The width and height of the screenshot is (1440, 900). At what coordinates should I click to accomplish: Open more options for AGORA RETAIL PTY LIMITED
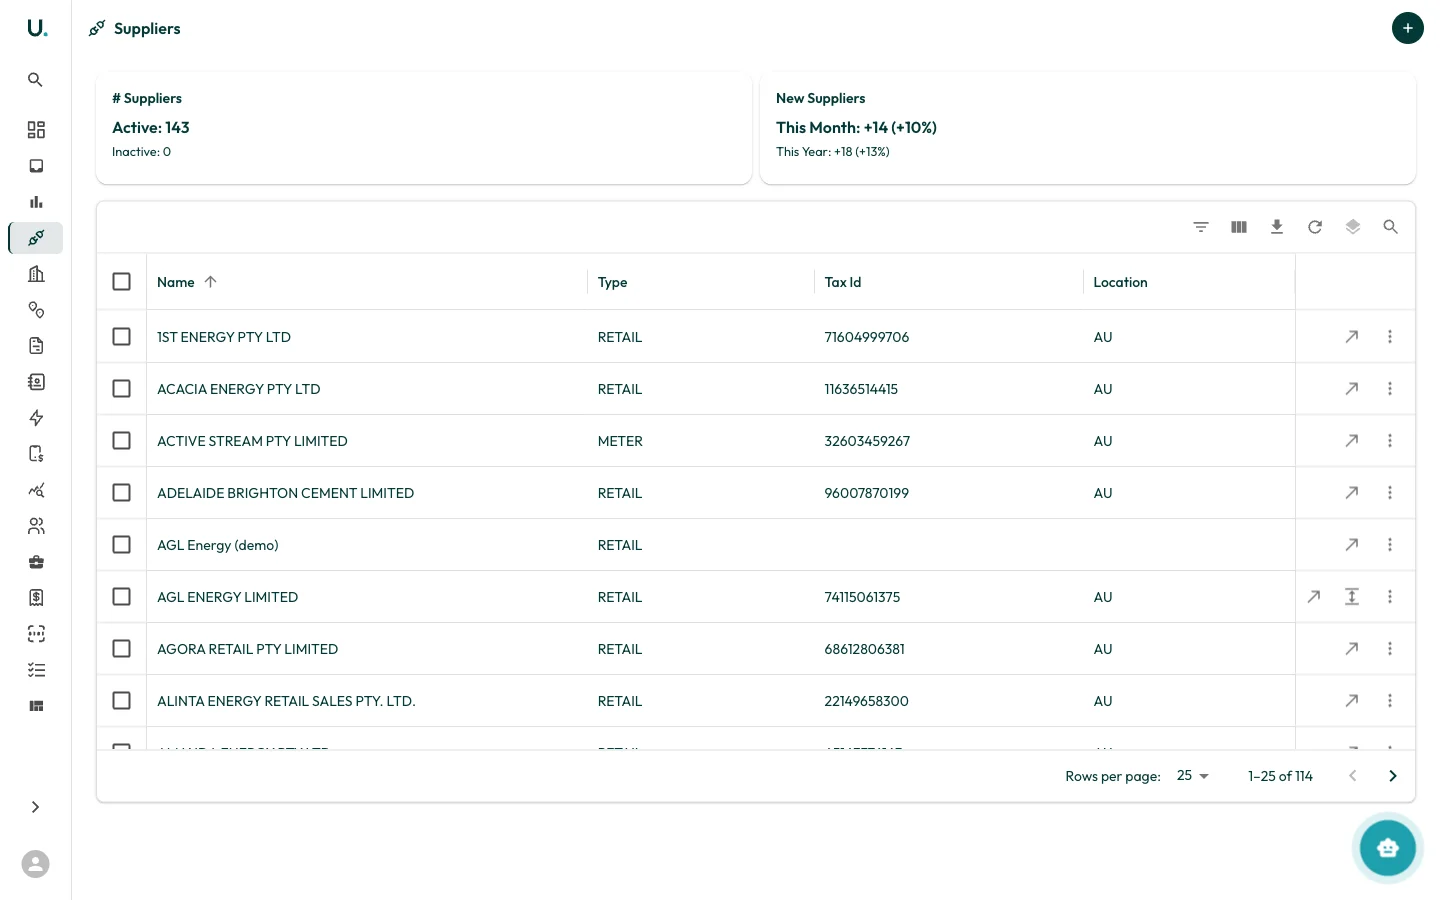pos(1390,649)
